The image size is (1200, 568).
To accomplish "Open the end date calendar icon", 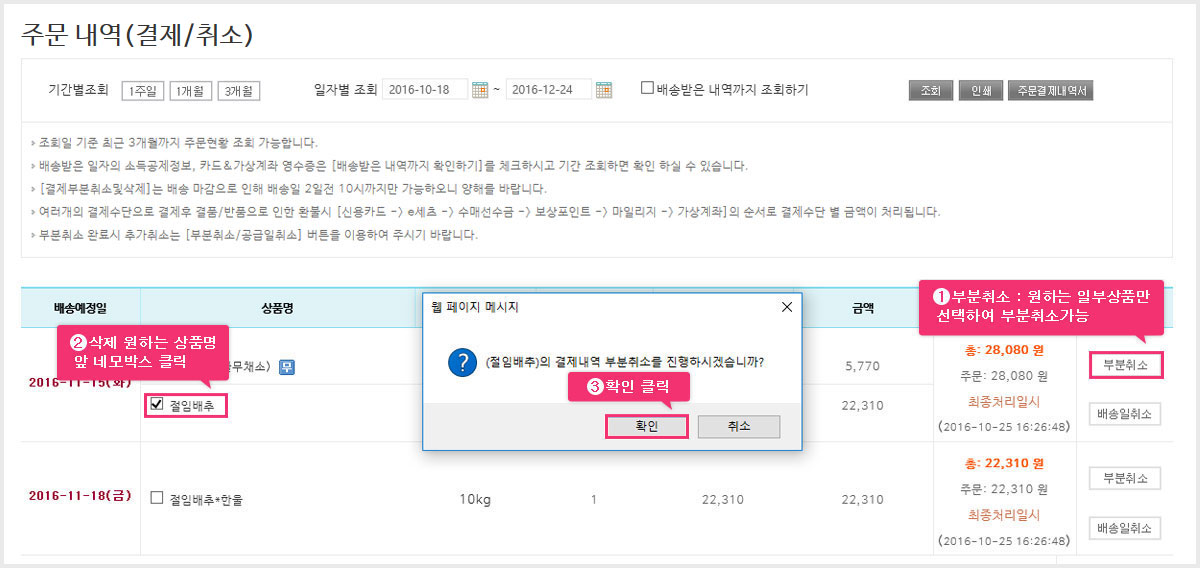I will click(x=603, y=90).
